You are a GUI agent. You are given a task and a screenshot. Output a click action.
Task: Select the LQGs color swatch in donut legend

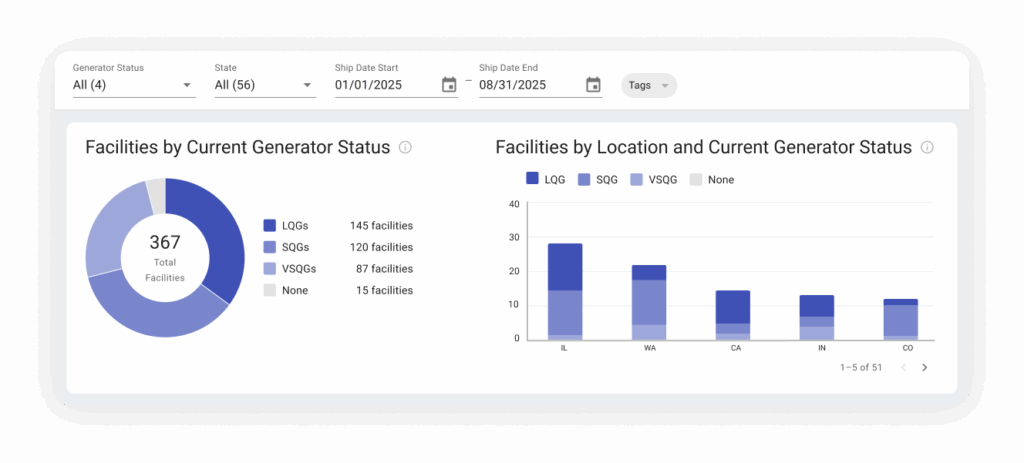pos(270,226)
